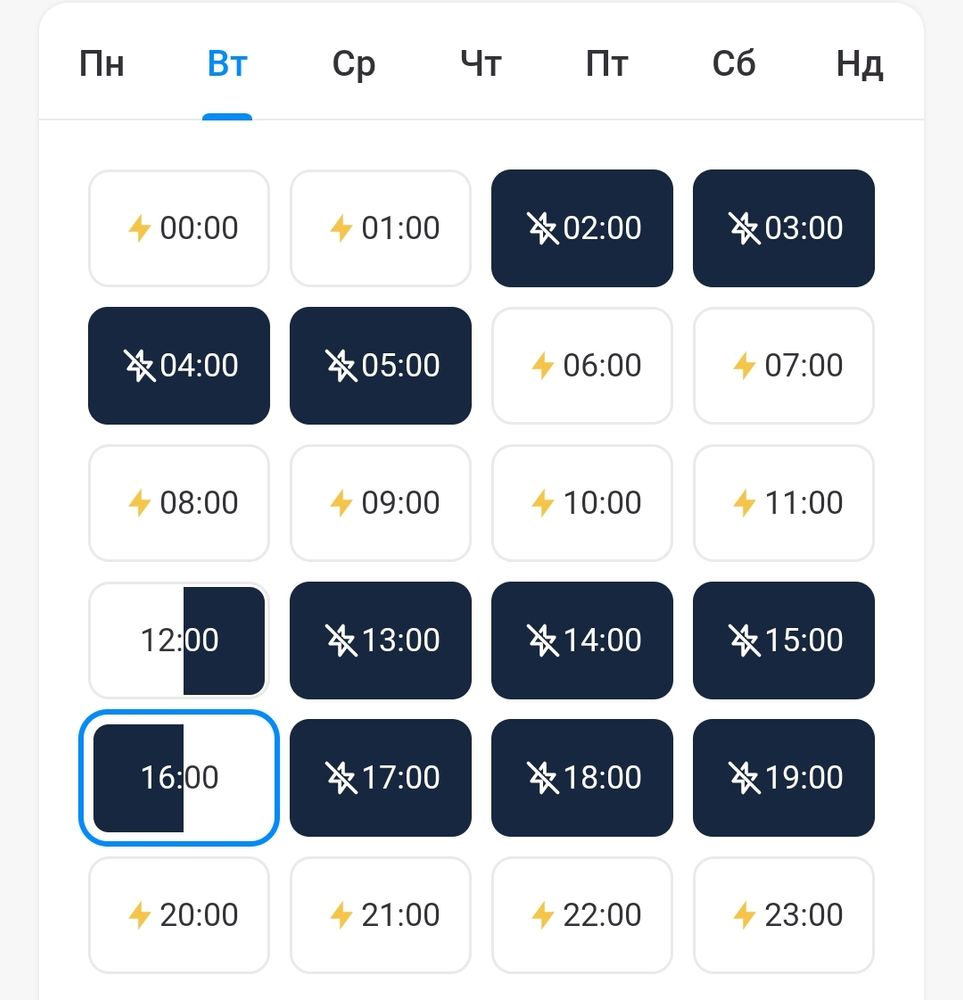Pick the 23:00 hour cell

tap(784, 914)
